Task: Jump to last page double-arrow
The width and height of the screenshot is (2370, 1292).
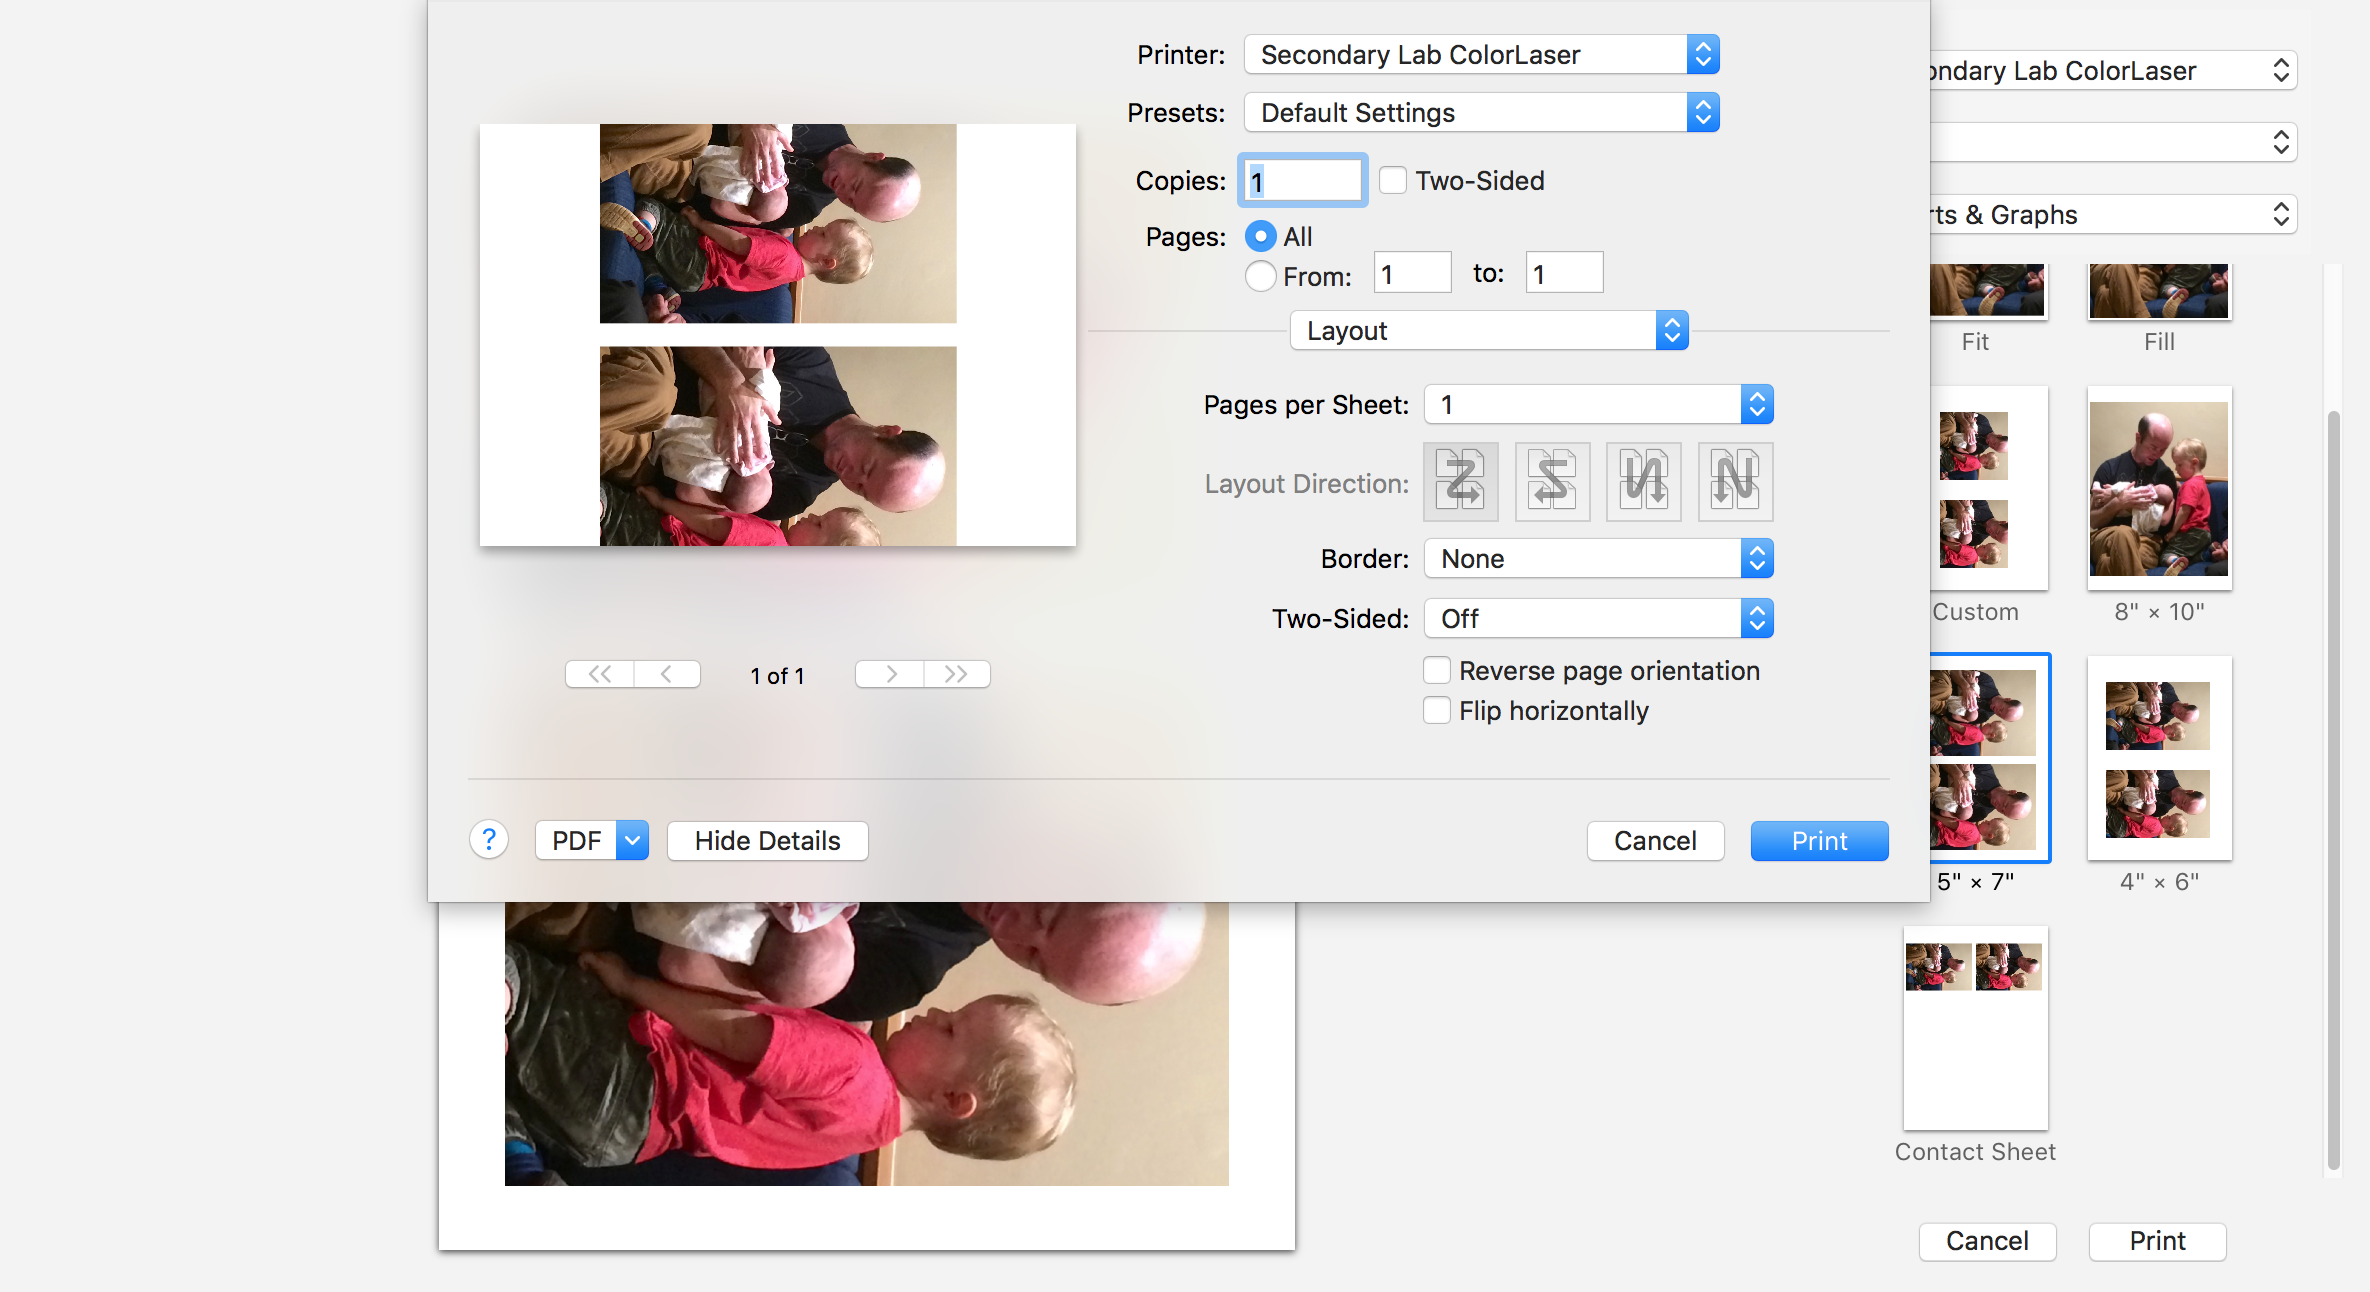Action: 957,674
